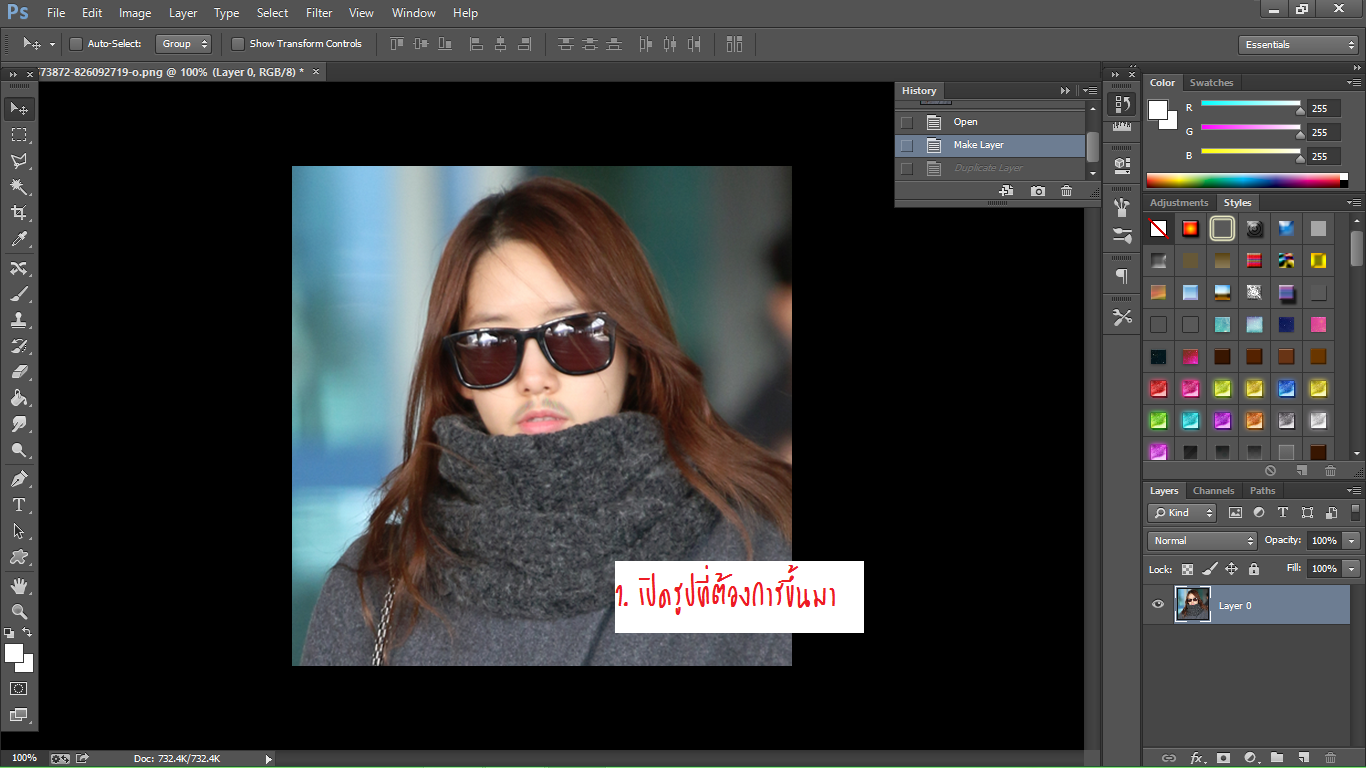Select the Crop tool

(19, 213)
